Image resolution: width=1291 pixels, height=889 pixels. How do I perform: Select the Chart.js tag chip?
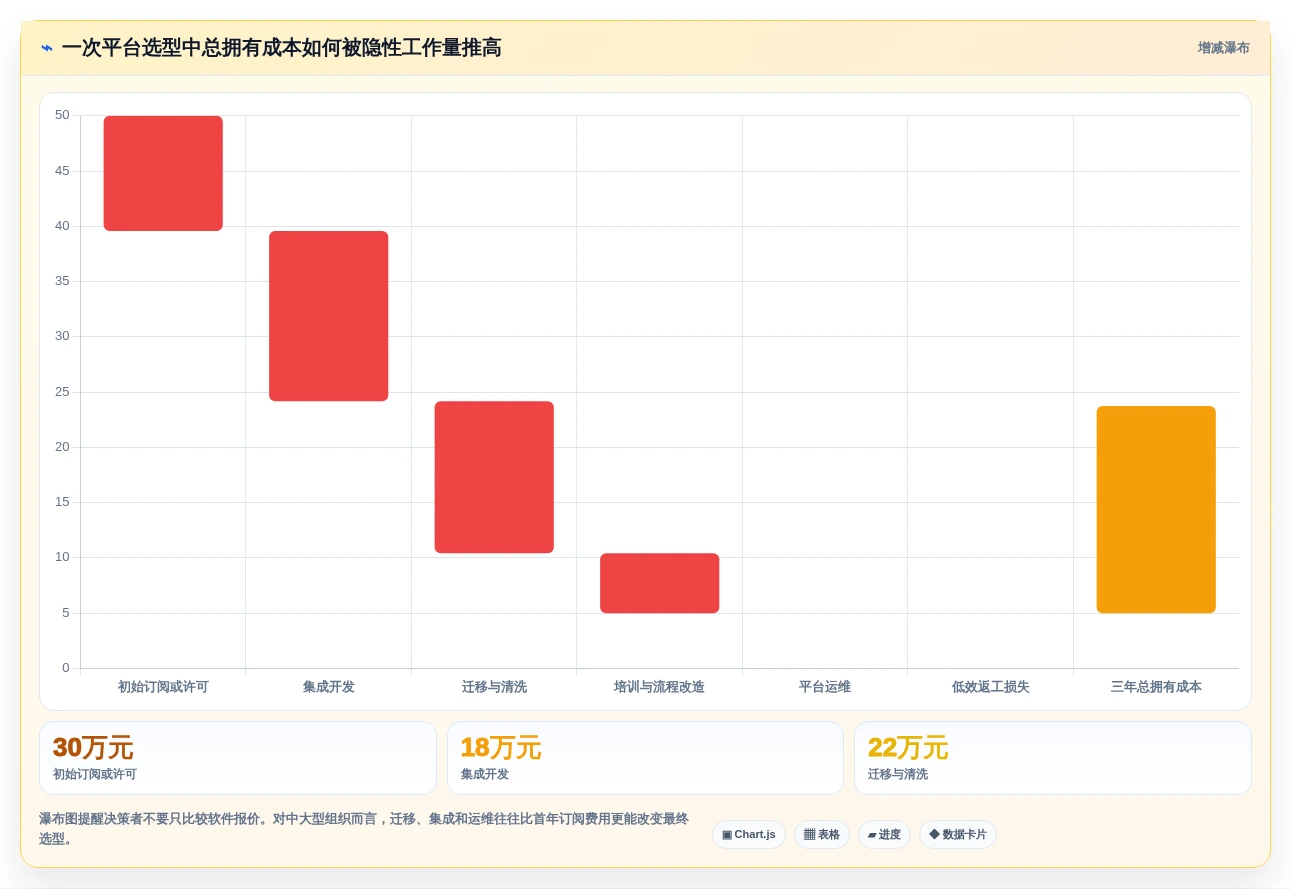749,835
